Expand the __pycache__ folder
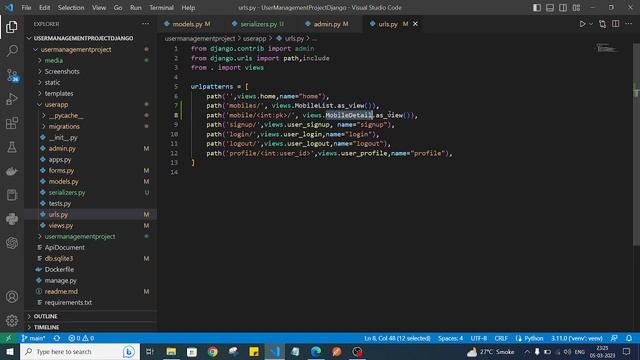 [65, 115]
